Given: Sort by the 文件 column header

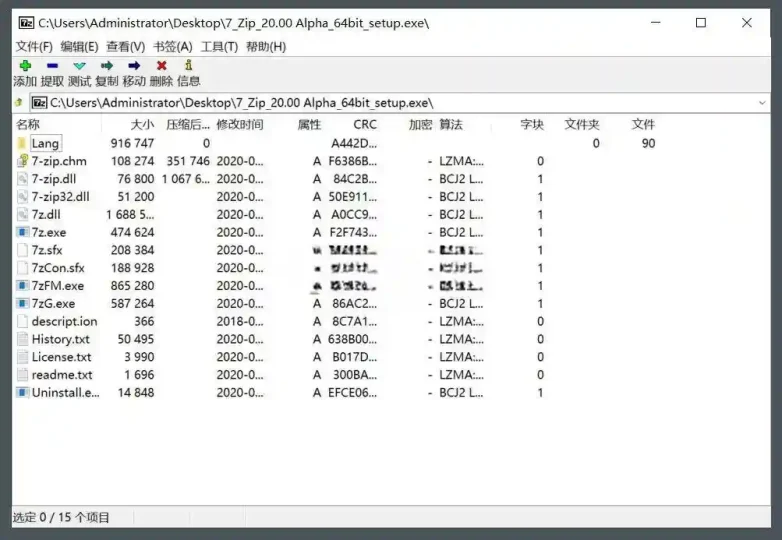Looking at the screenshot, I should coord(643,125).
